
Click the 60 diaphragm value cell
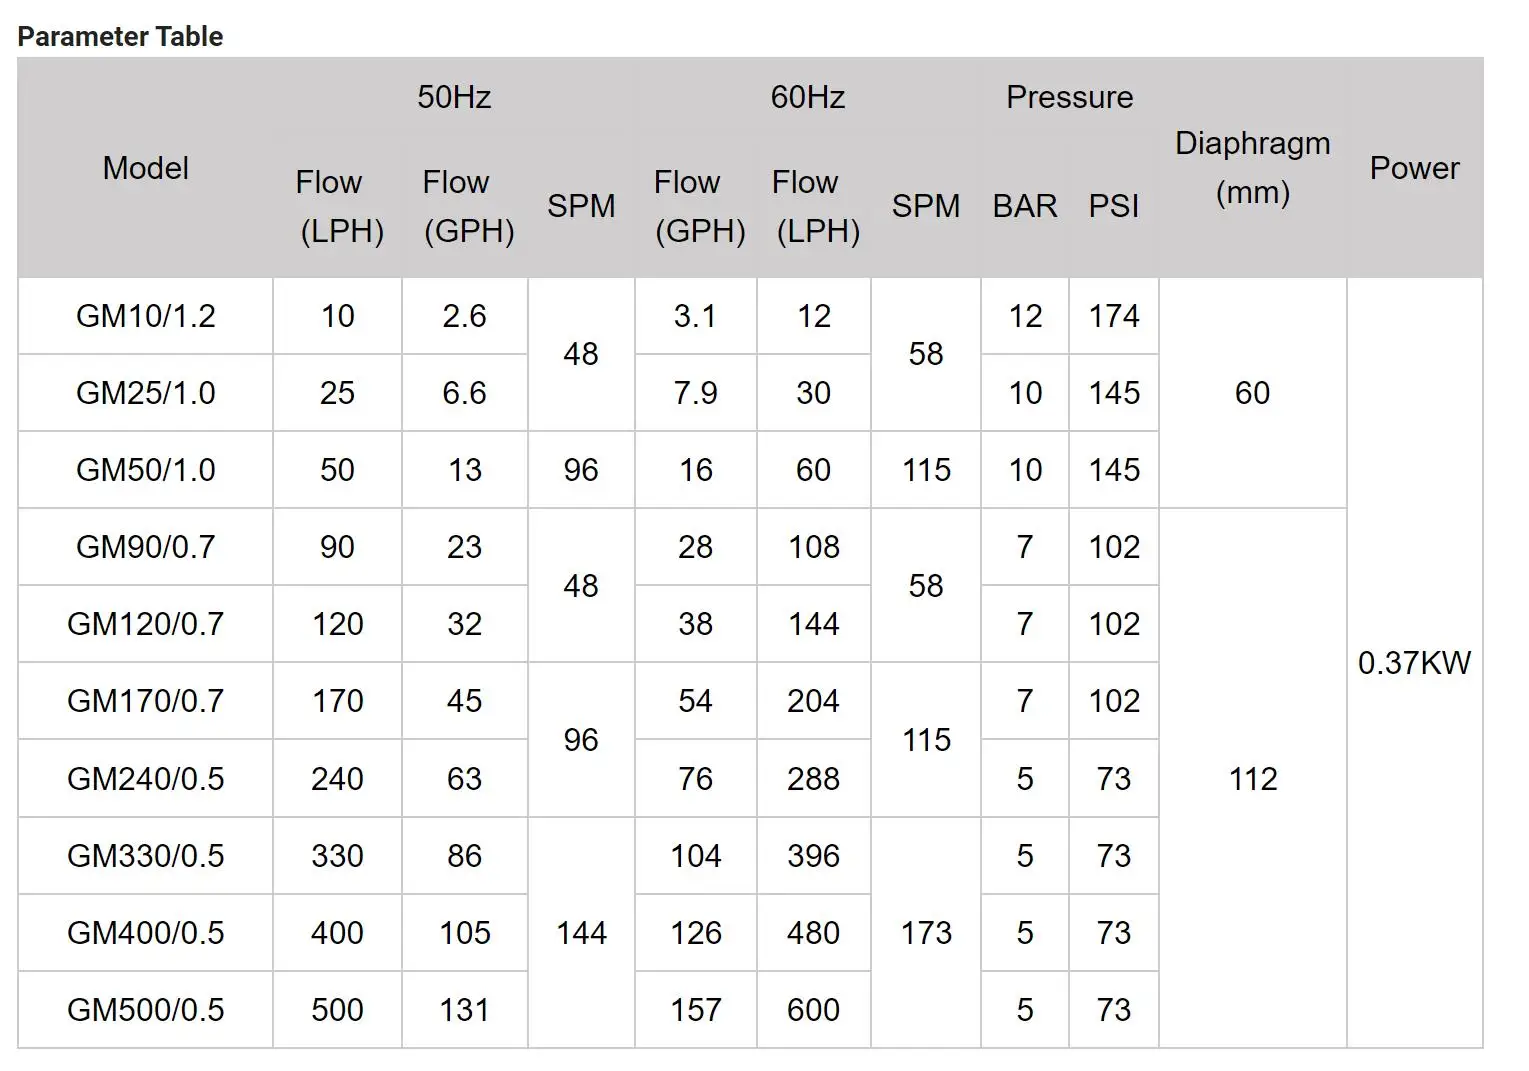[1253, 393]
